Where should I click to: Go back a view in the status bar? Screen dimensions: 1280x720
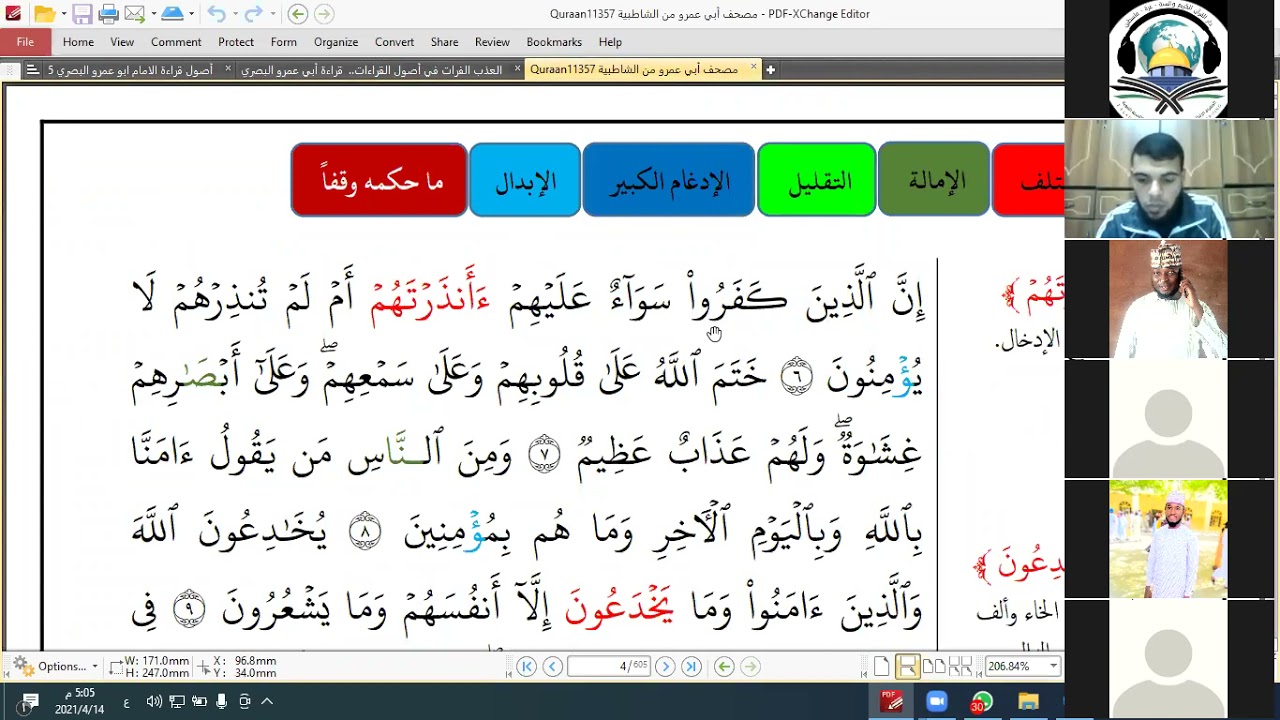tap(724, 667)
